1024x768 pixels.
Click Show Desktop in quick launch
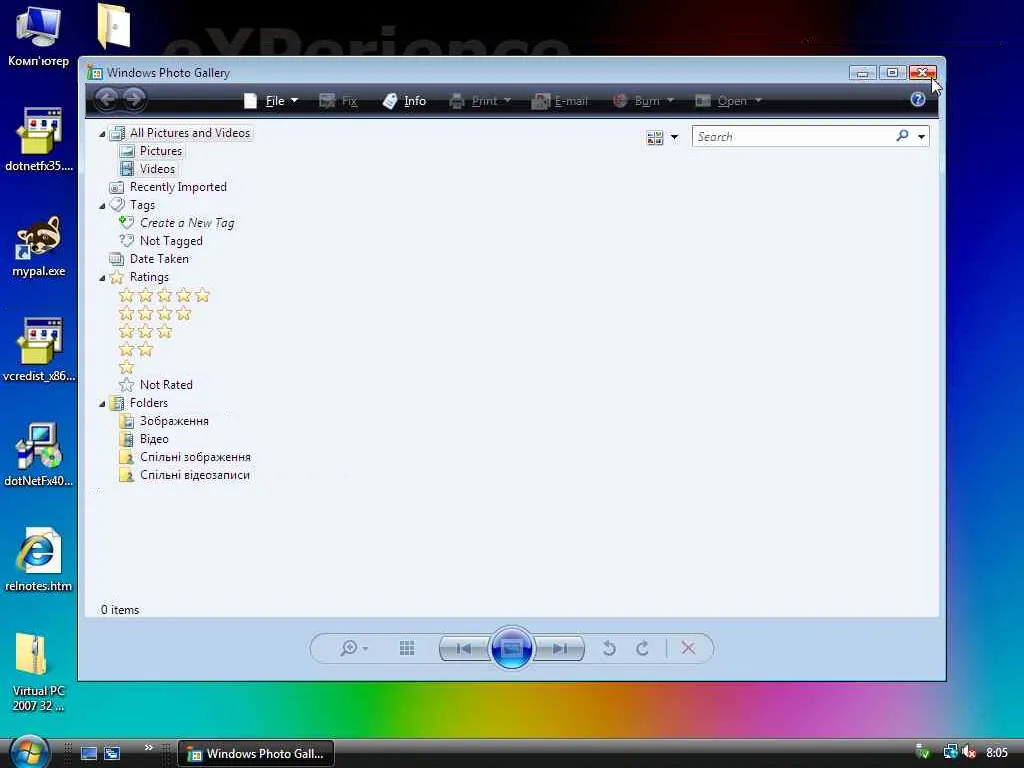coord(89,754)
